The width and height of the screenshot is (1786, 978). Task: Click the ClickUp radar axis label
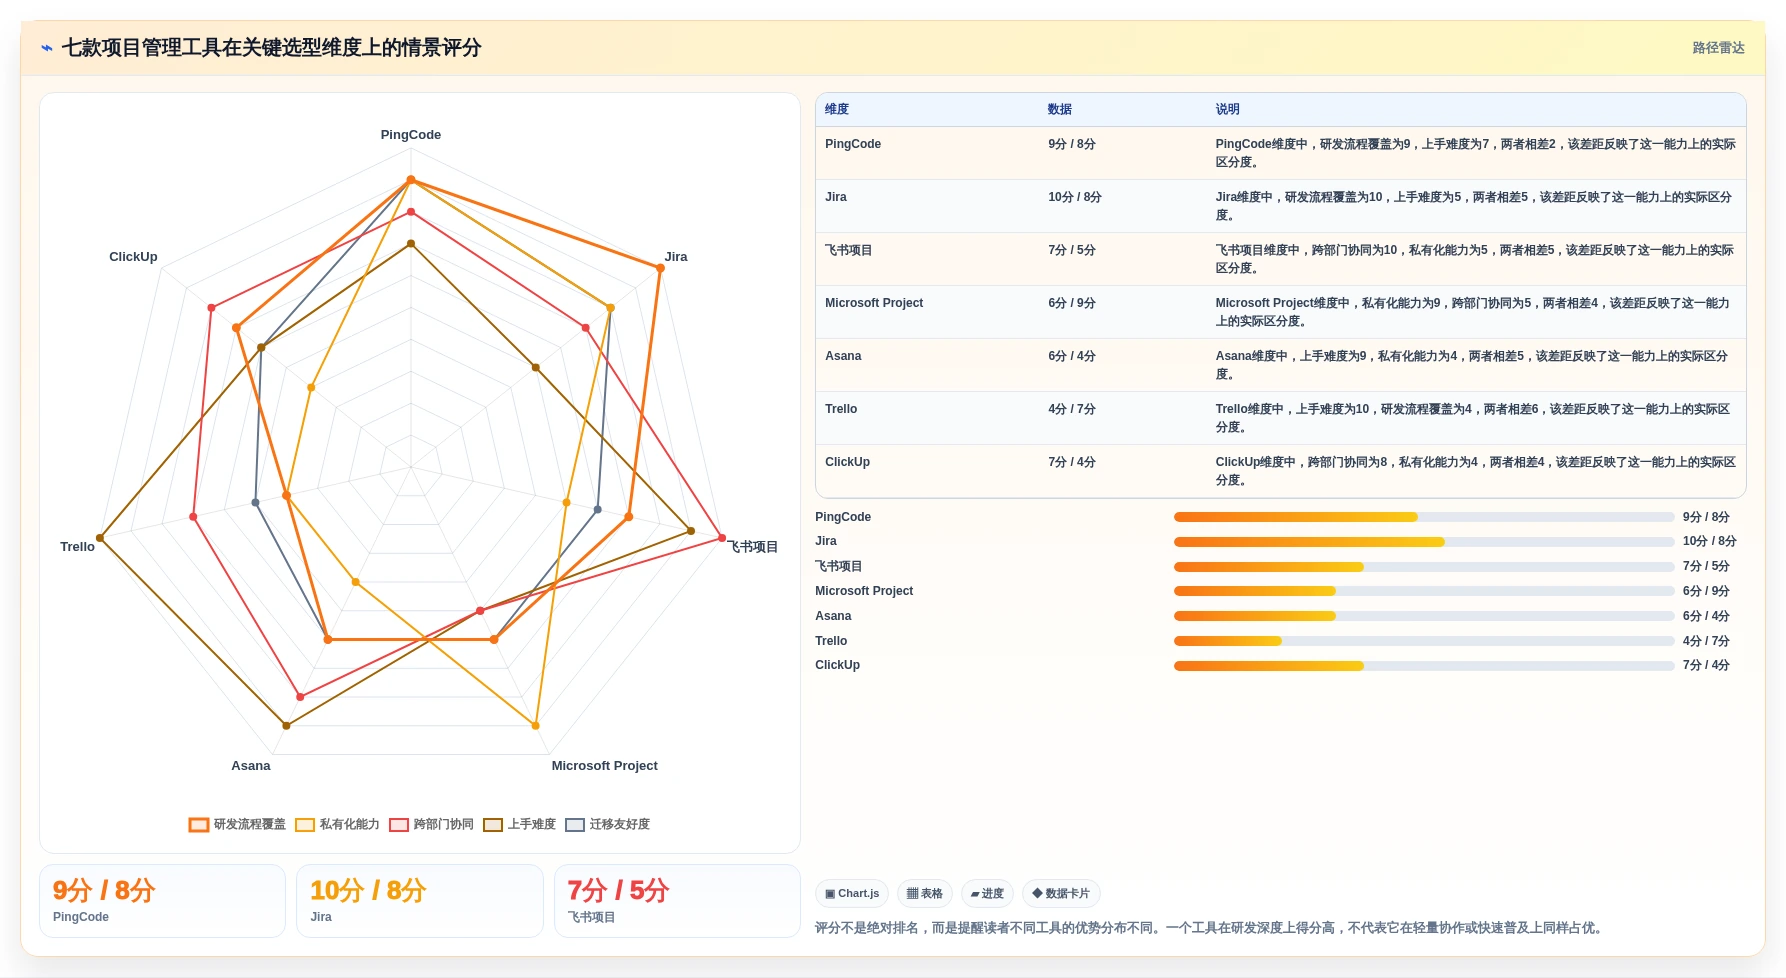click(x=133, y=257)
